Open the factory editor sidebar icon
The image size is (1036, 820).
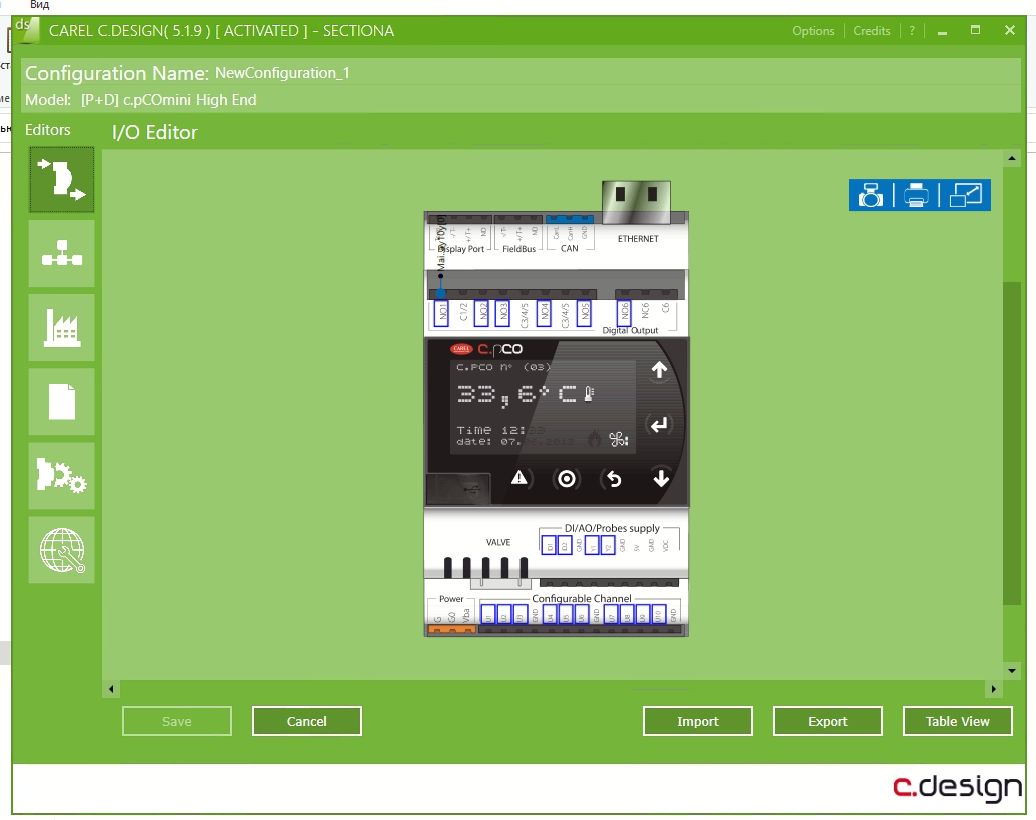pos(61,328)
